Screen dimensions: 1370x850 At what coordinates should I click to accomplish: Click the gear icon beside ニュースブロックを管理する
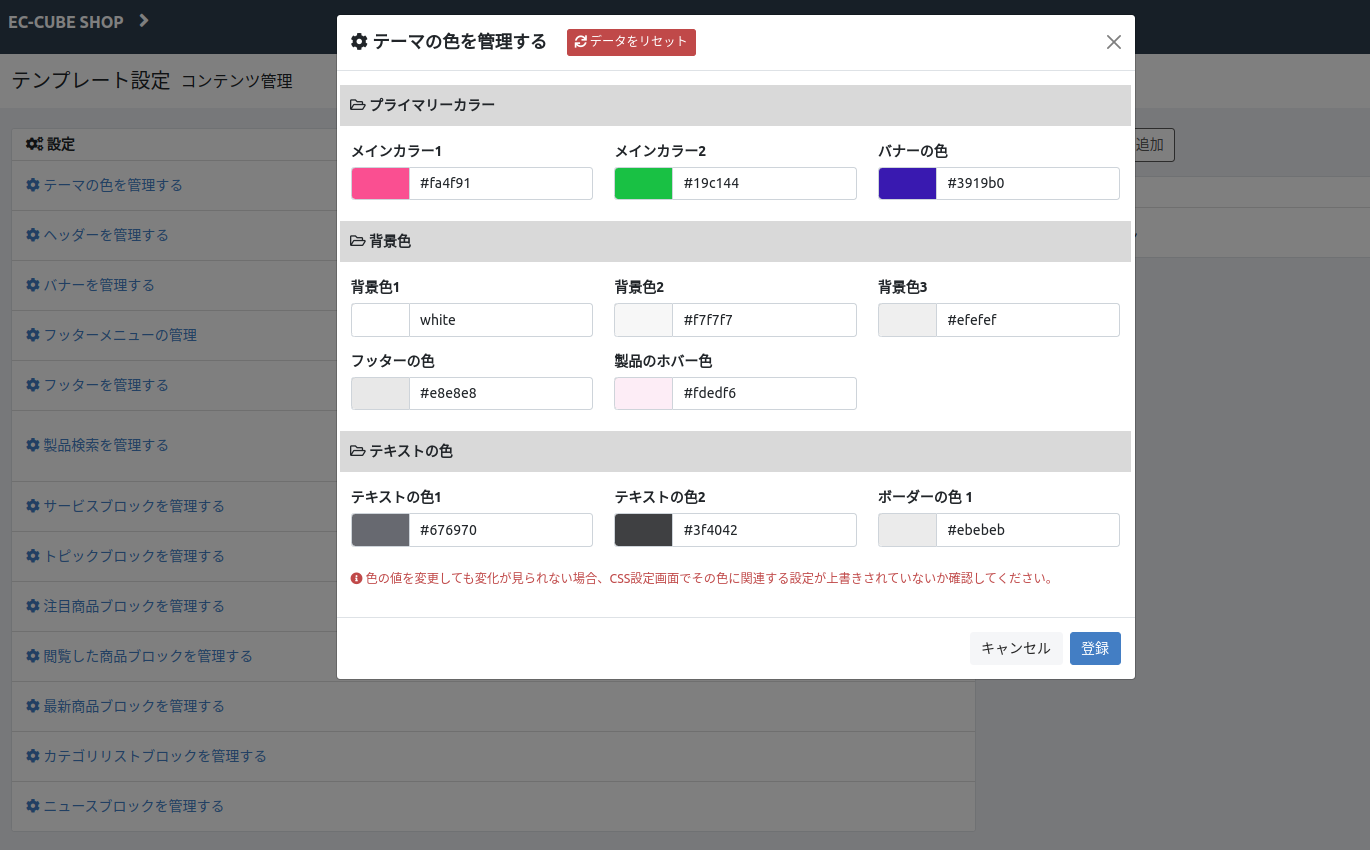click(33, 806)
